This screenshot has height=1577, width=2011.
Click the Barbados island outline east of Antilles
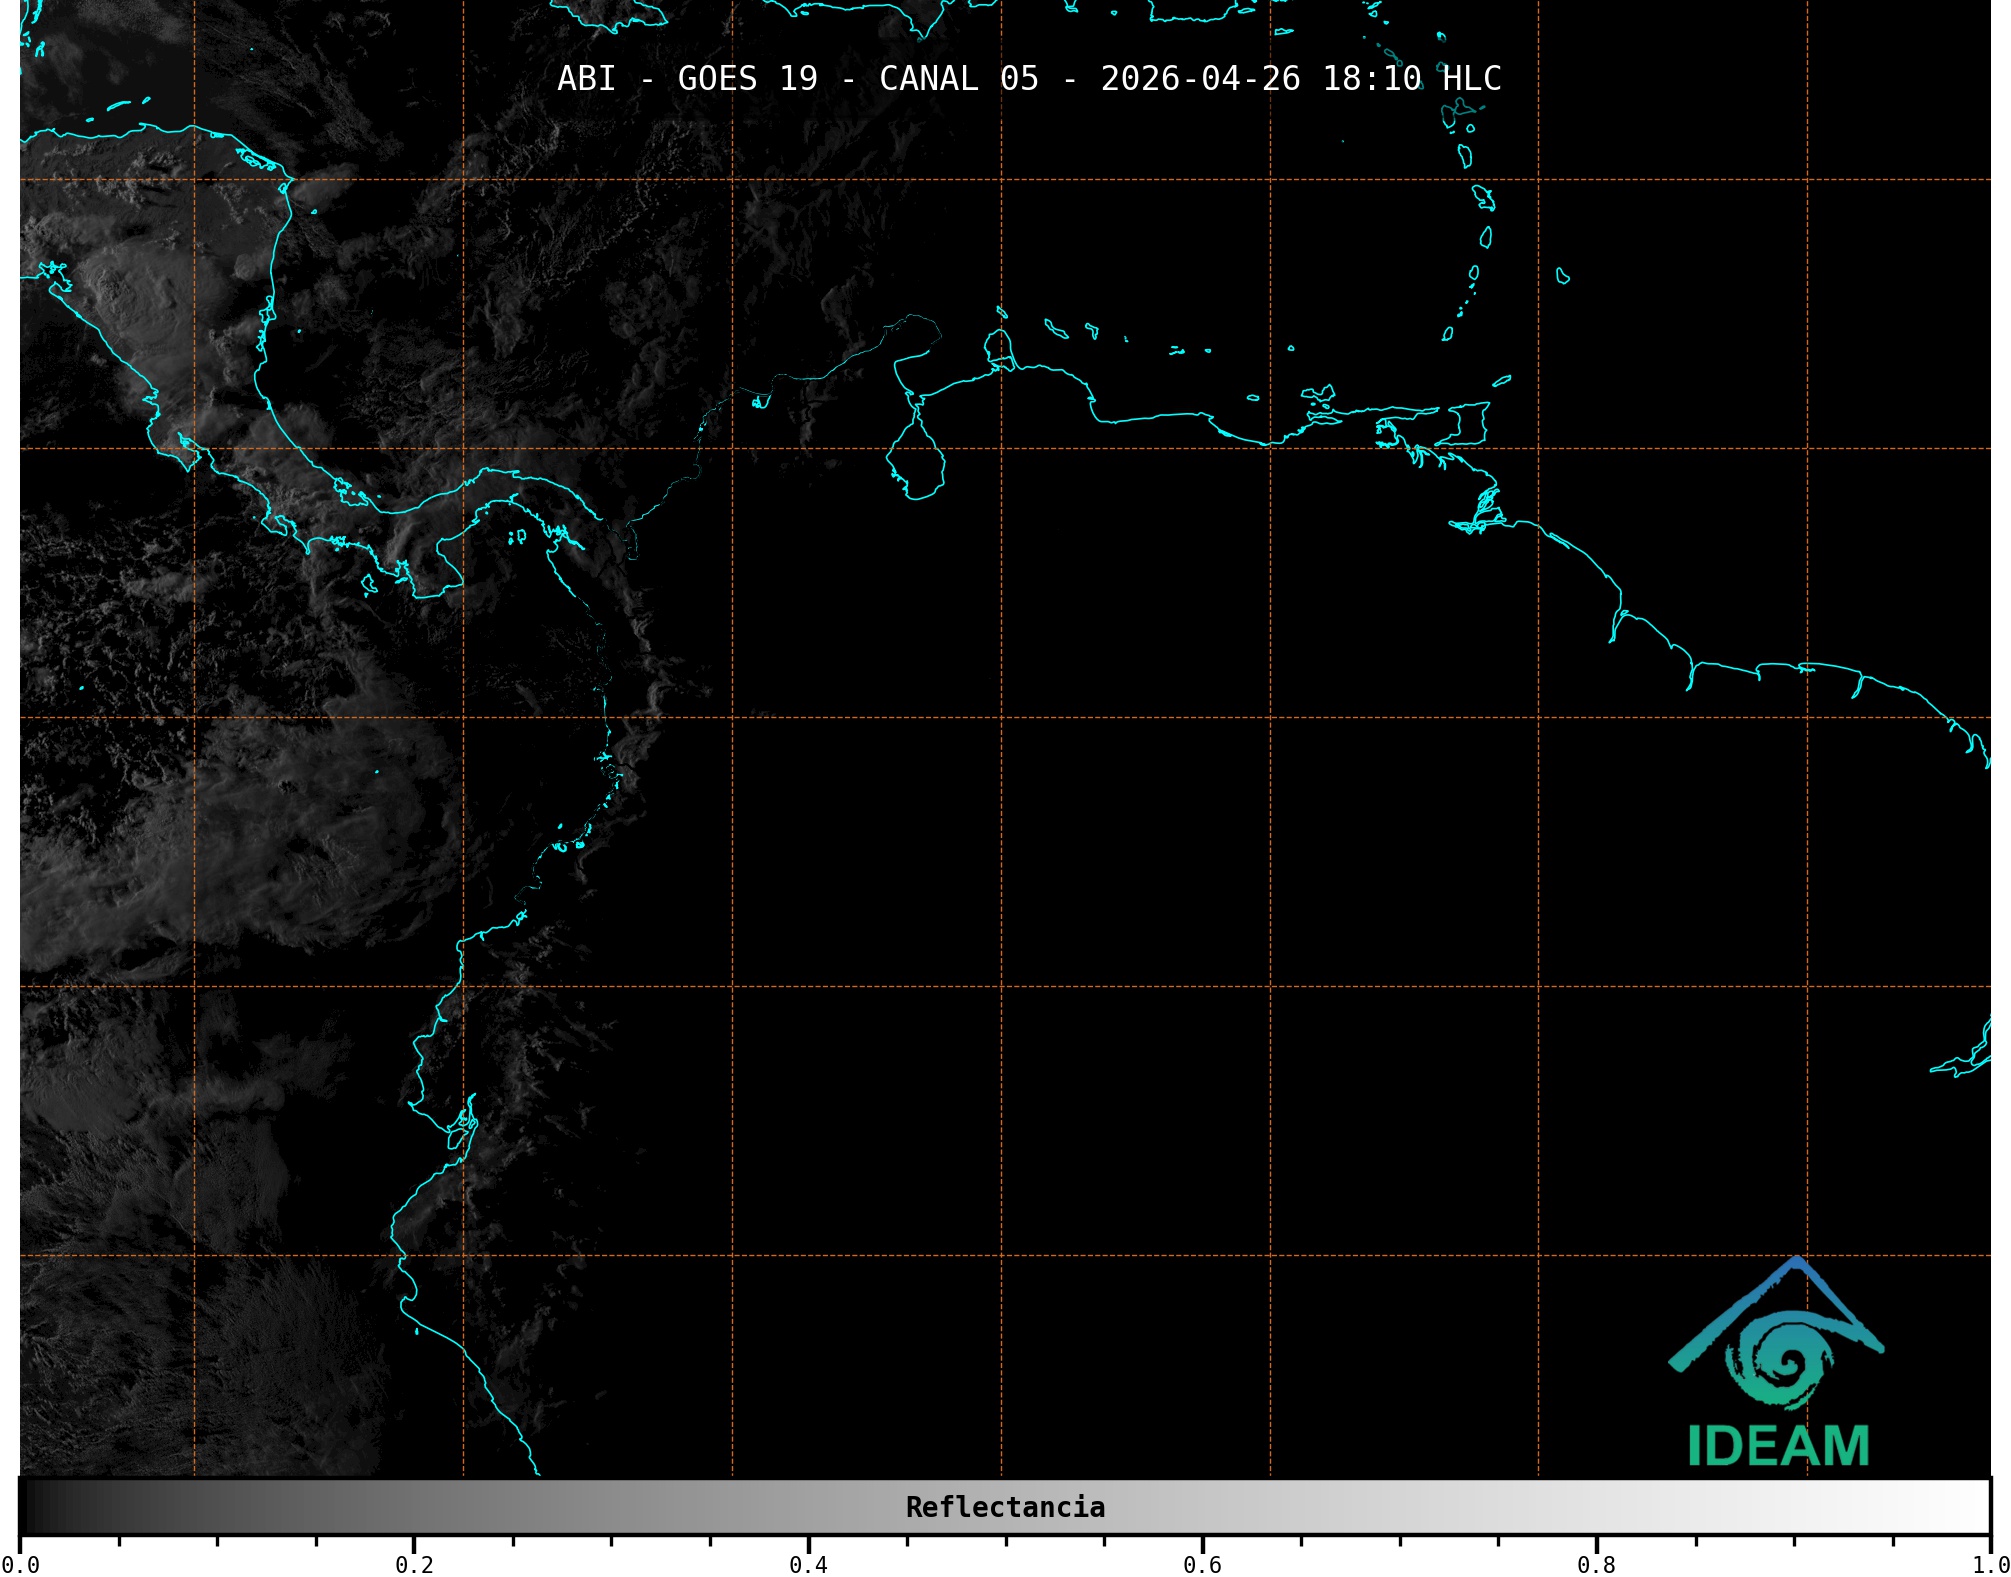pyautogui.click(x=1563, y=277)
